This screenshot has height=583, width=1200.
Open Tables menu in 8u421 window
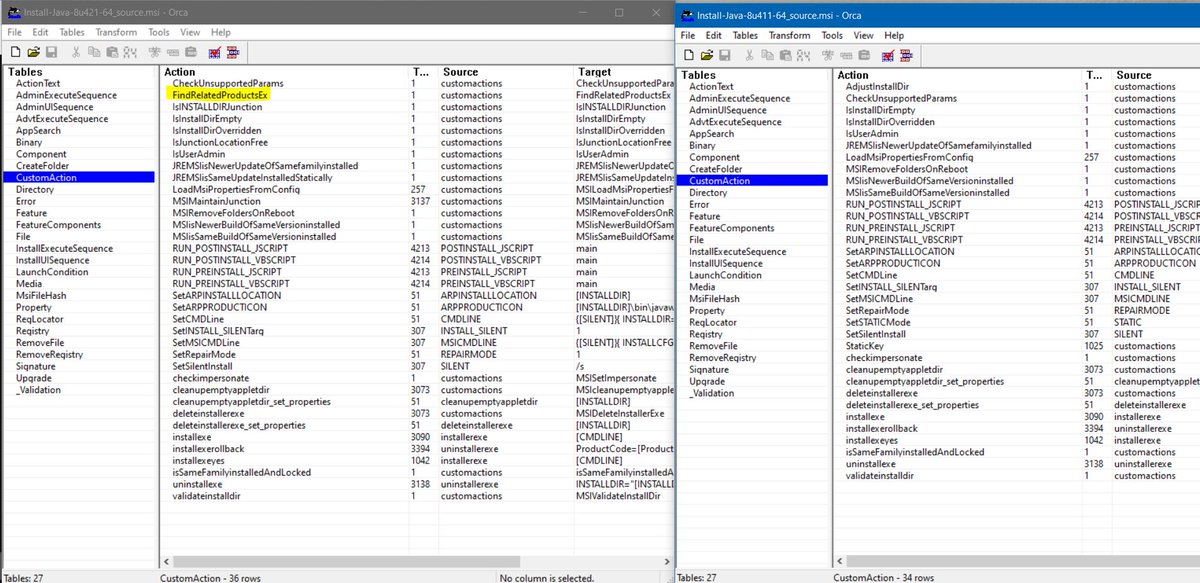coord(72,32)
